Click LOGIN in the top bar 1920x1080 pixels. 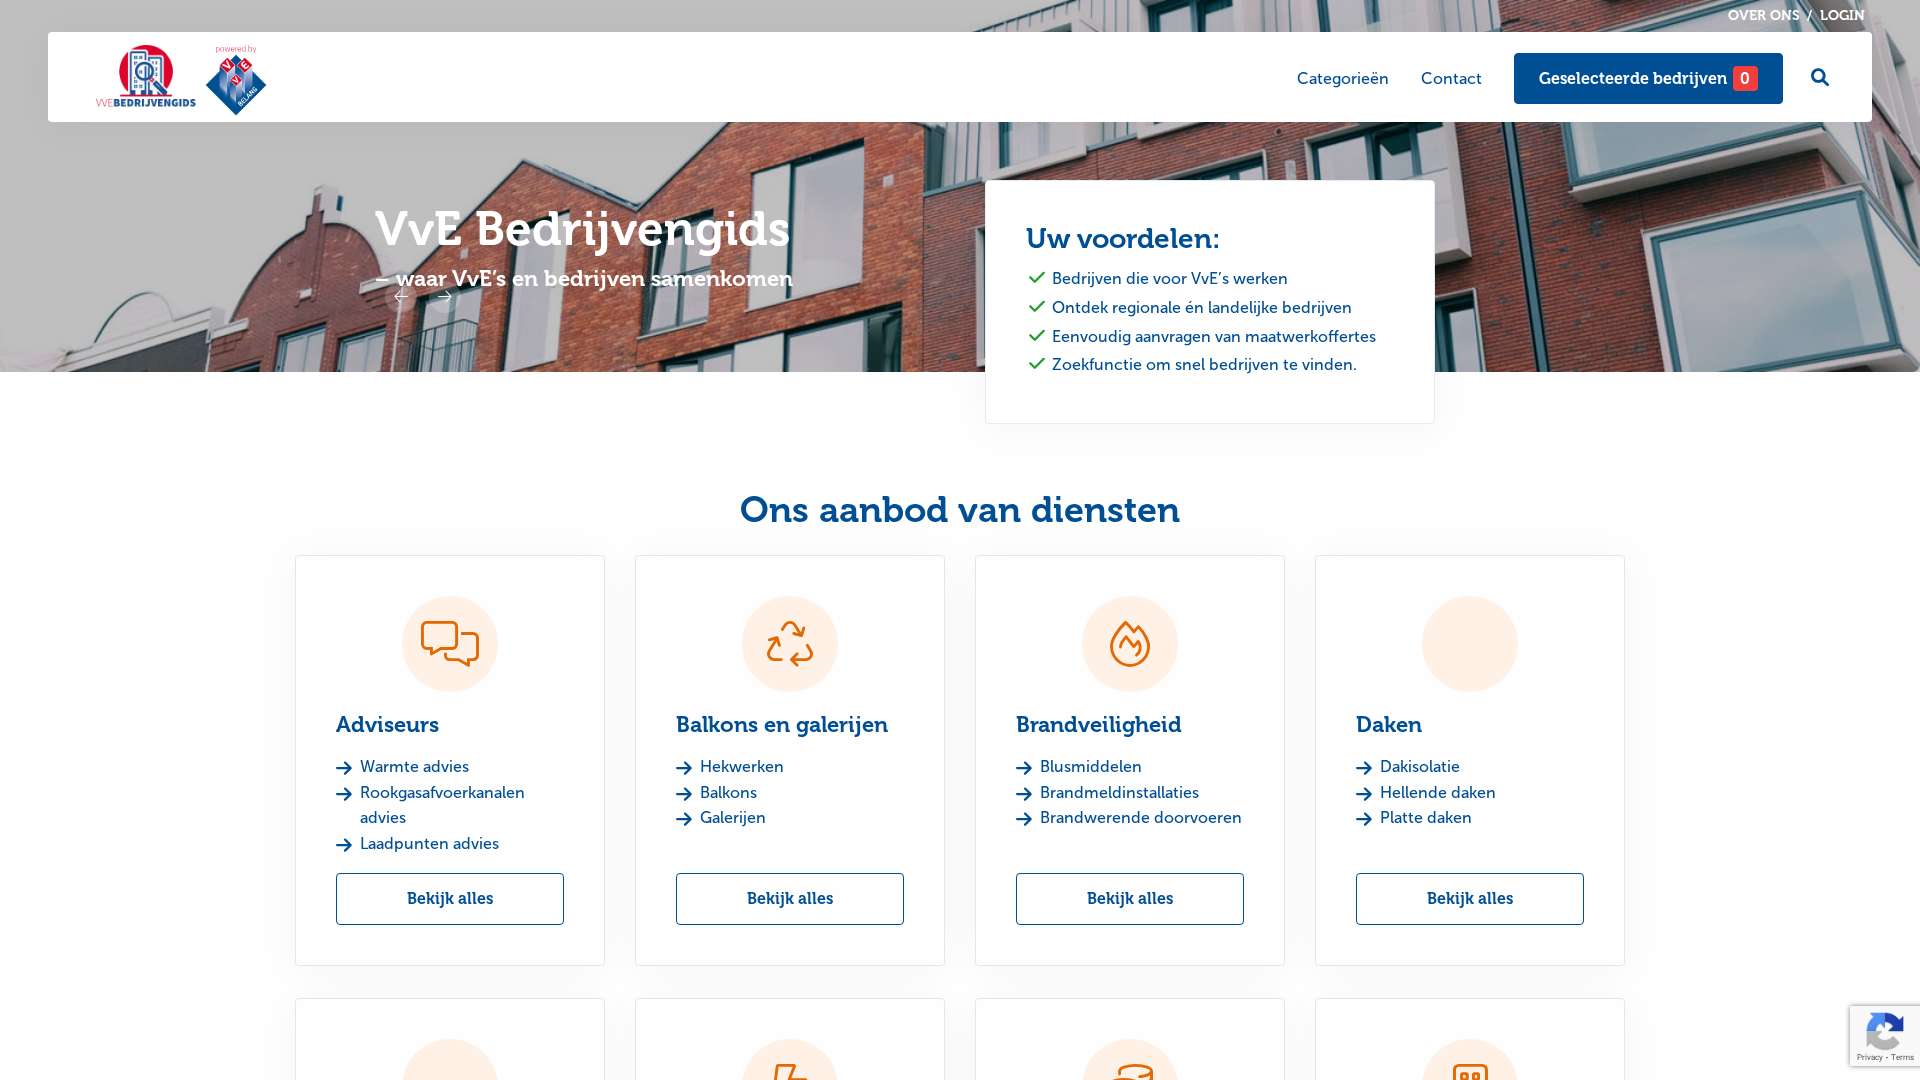pos(1841,15)
